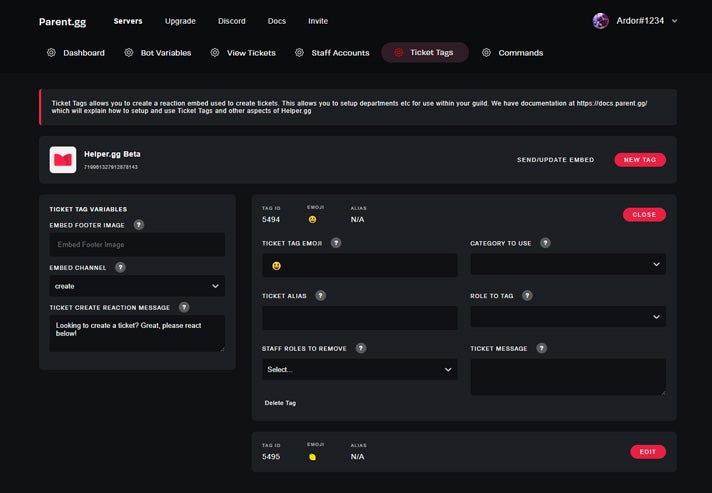Expand the Role To Tag dropdown
712x493 pixels.
(x=568, y=317)
